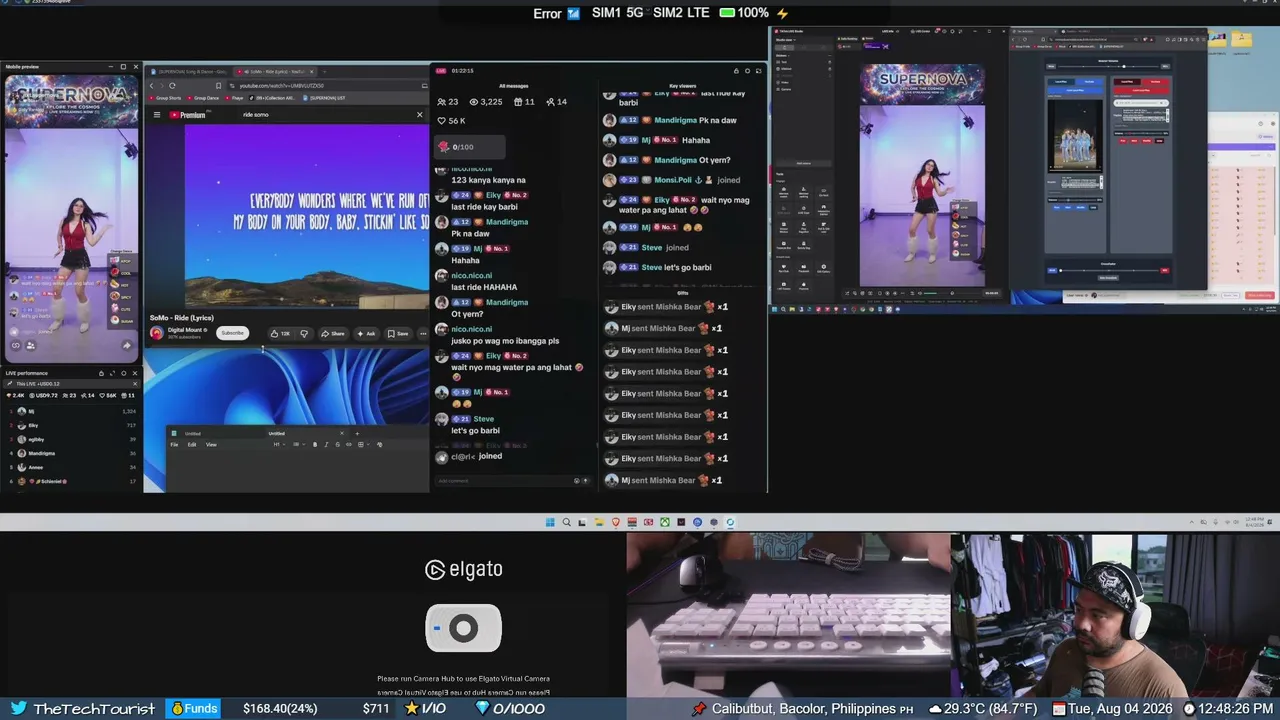The image size is (1280, 720).
Task: Click the Elgato camera icon
Action: 463,628
